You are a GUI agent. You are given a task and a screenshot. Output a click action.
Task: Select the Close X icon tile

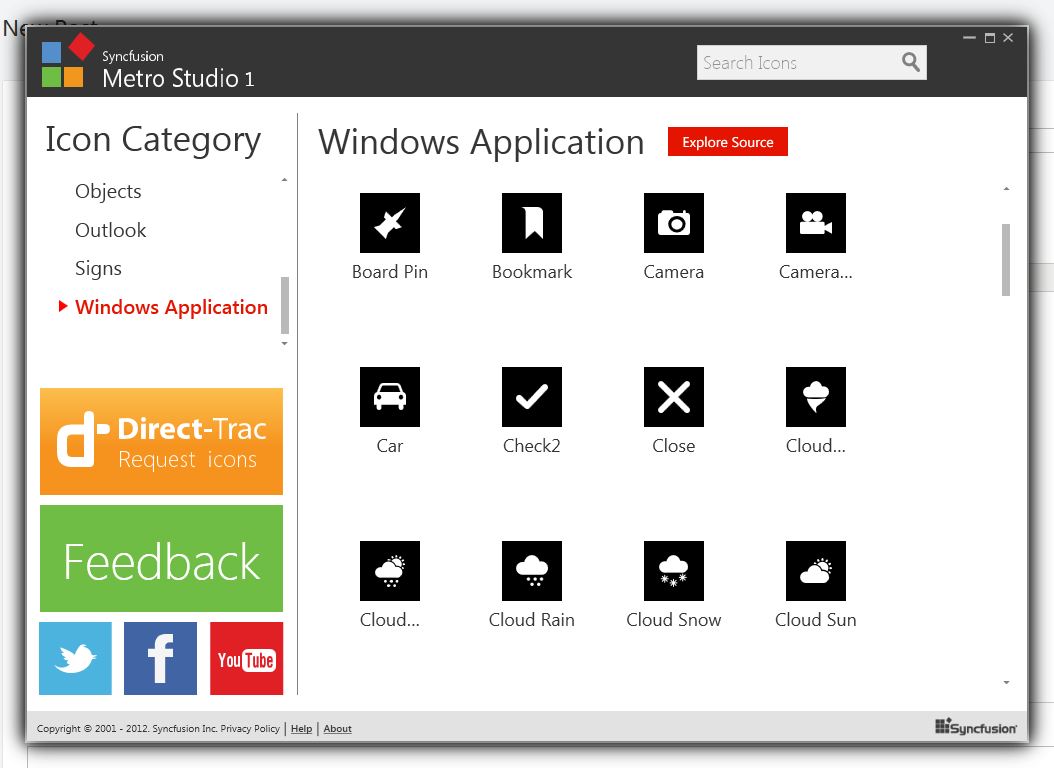(674, 396)
